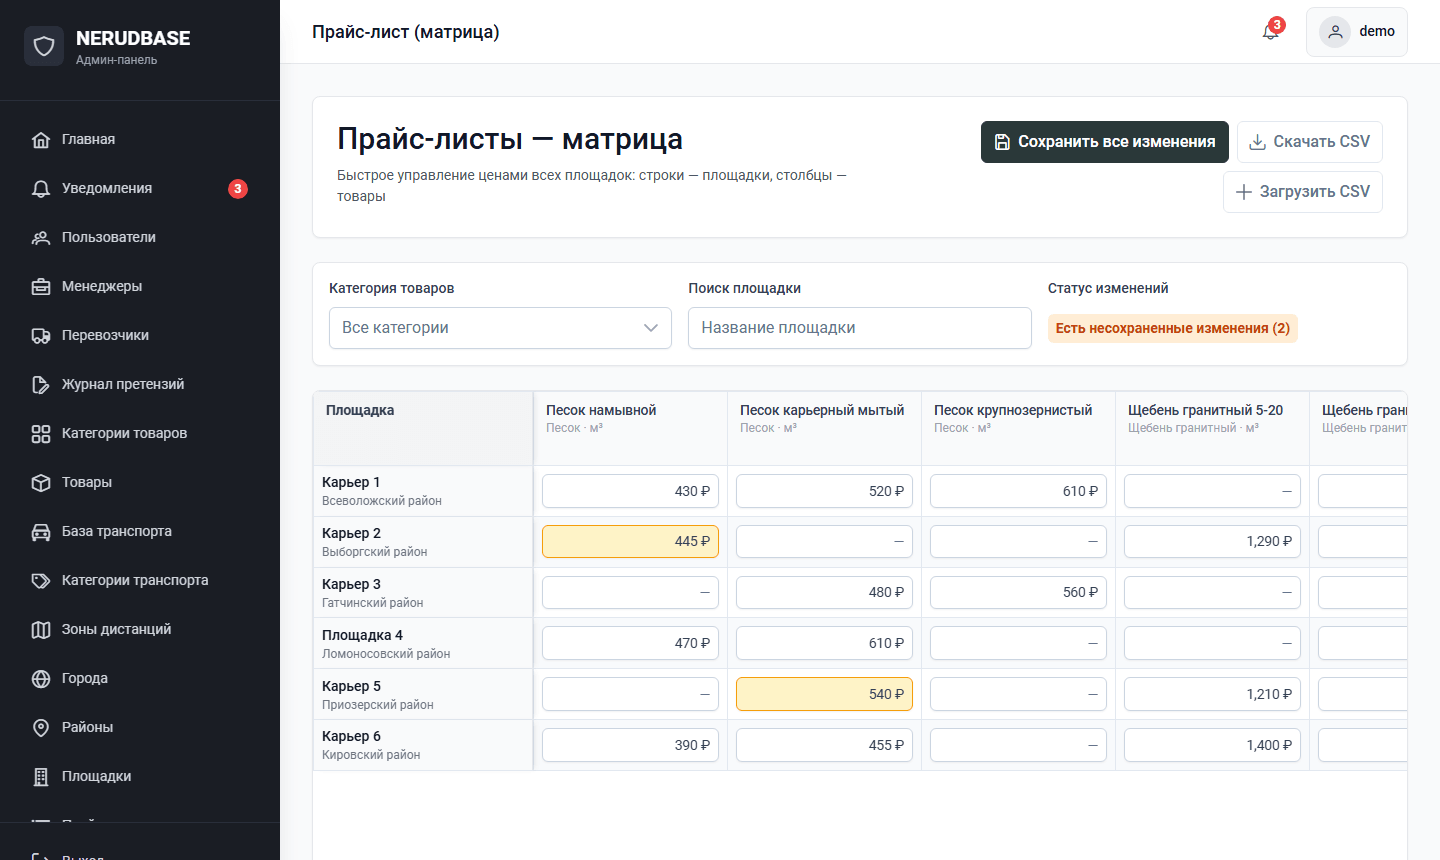Click Карьер 3 Песок крупнозернистый 560 ₽ cell
The height and width of the screenshot is (860, 1440).
1018,592
